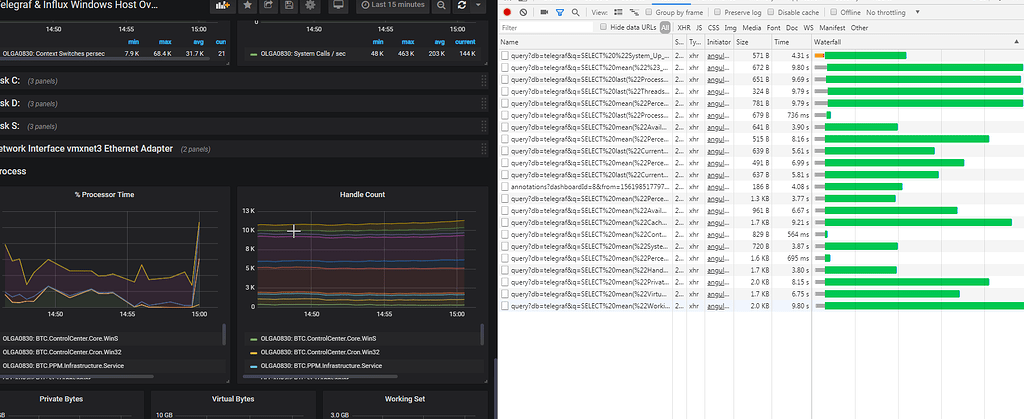Click the cycle view monitor icon

click(x=338, y=6)
